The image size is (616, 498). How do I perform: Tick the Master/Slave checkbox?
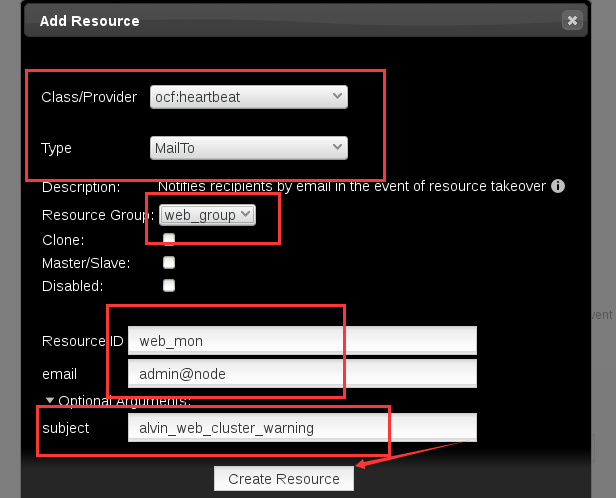tap(169, 262)
